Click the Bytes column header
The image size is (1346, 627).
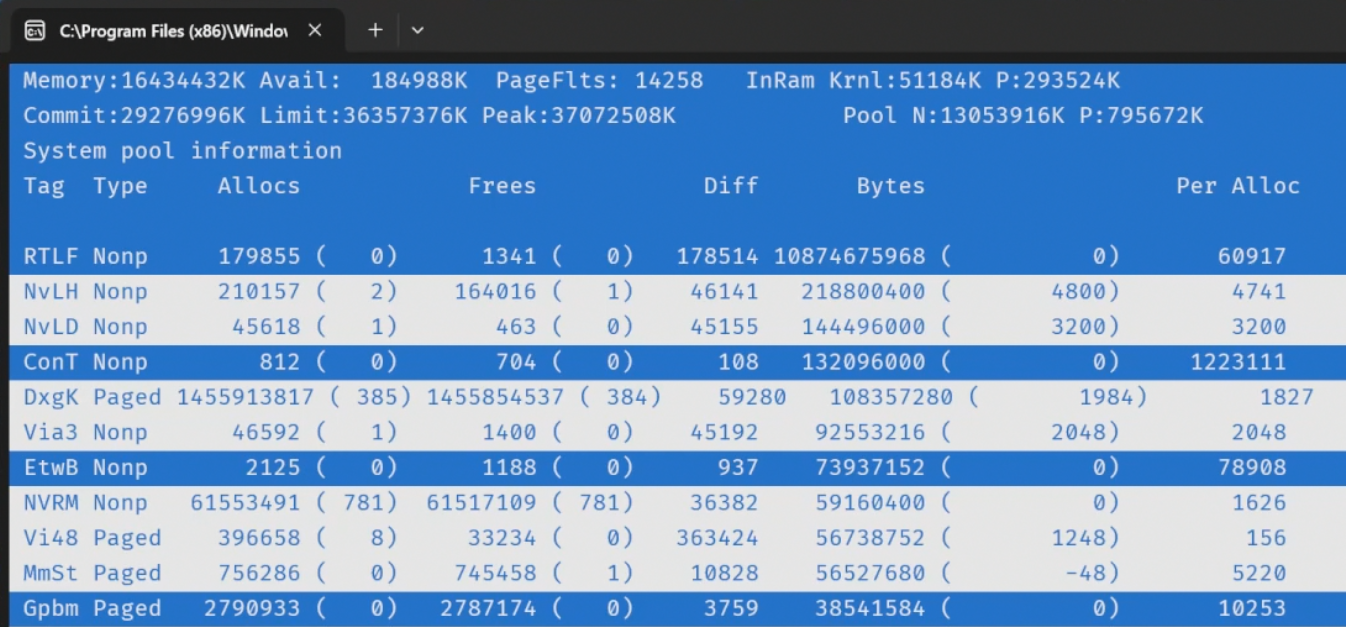point(891,186)
